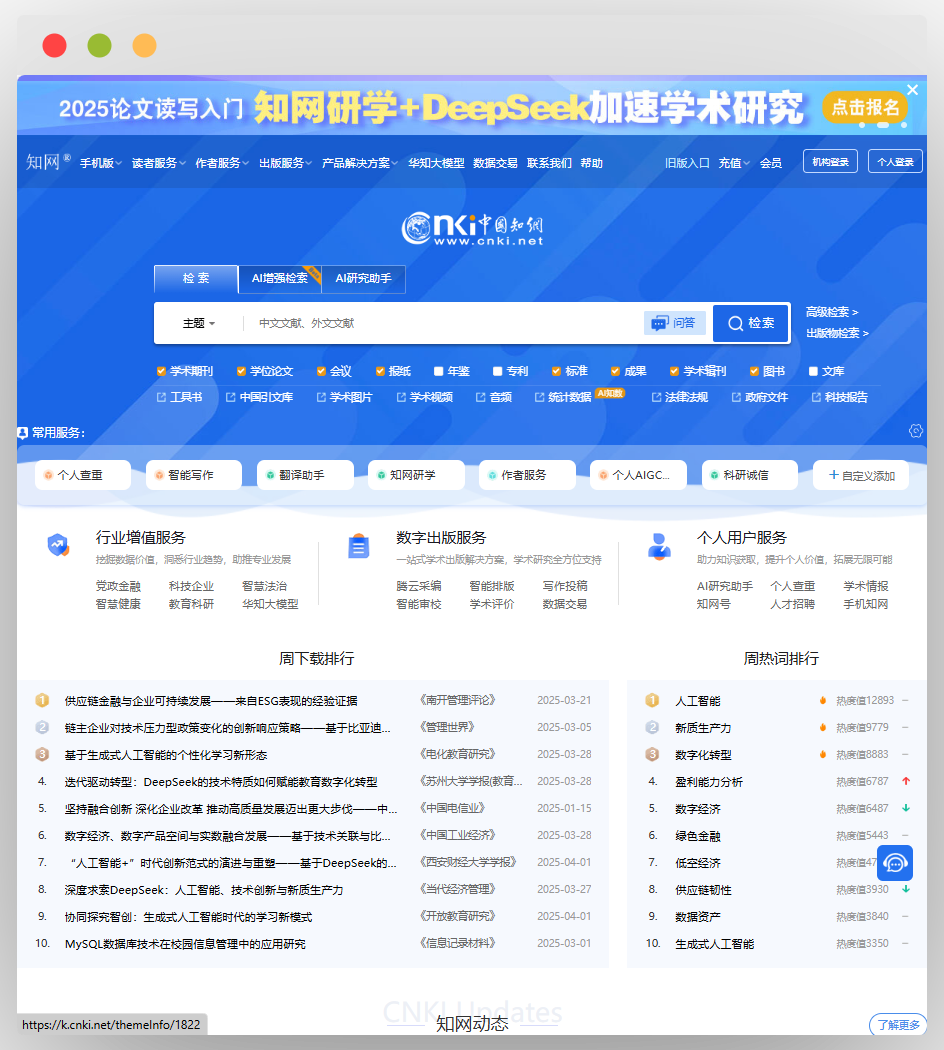Click external link icon for 政府文件
Screen dimensions: 944x1050
[x=736, y=397]
